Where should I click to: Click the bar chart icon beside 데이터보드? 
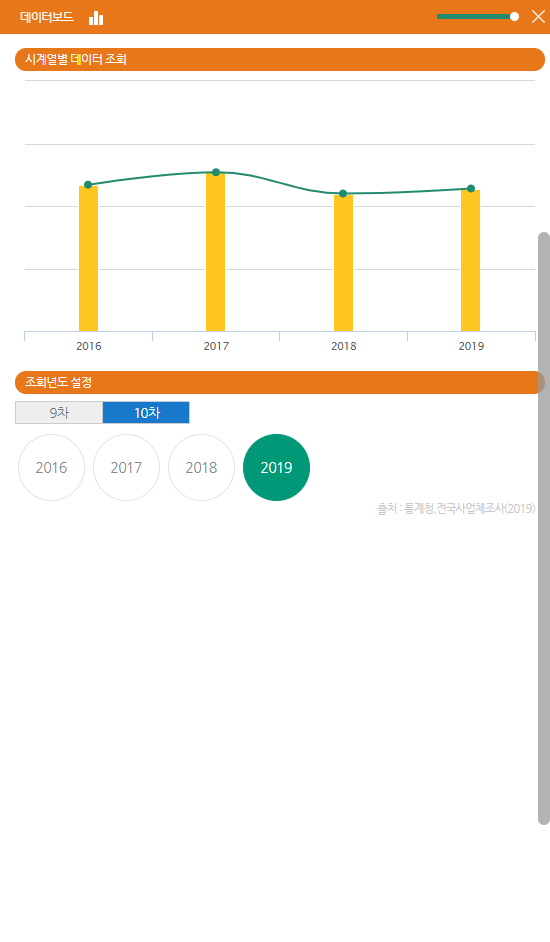pyautogui.click(x=96, y=18)
